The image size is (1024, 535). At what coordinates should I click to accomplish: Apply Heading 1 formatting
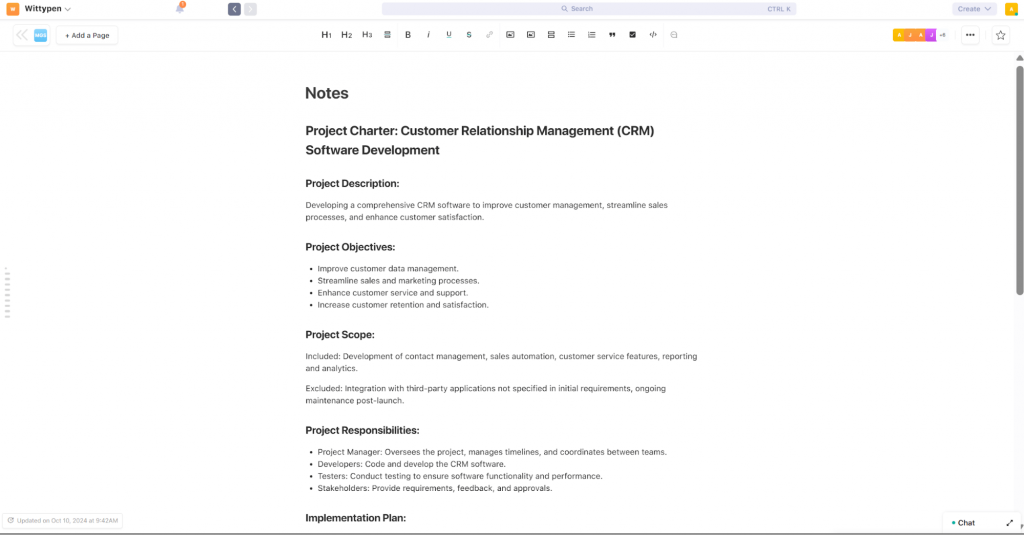[327, 35]
